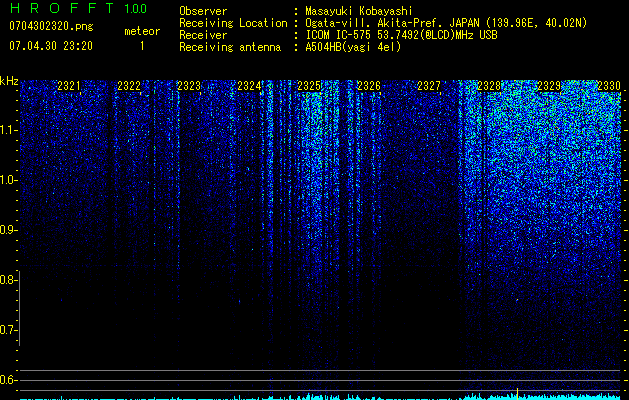This screenshot has height=400, width=629.
Task: Click antenna value A504HB(yagi 4el)
Action: tap(353, 47)
